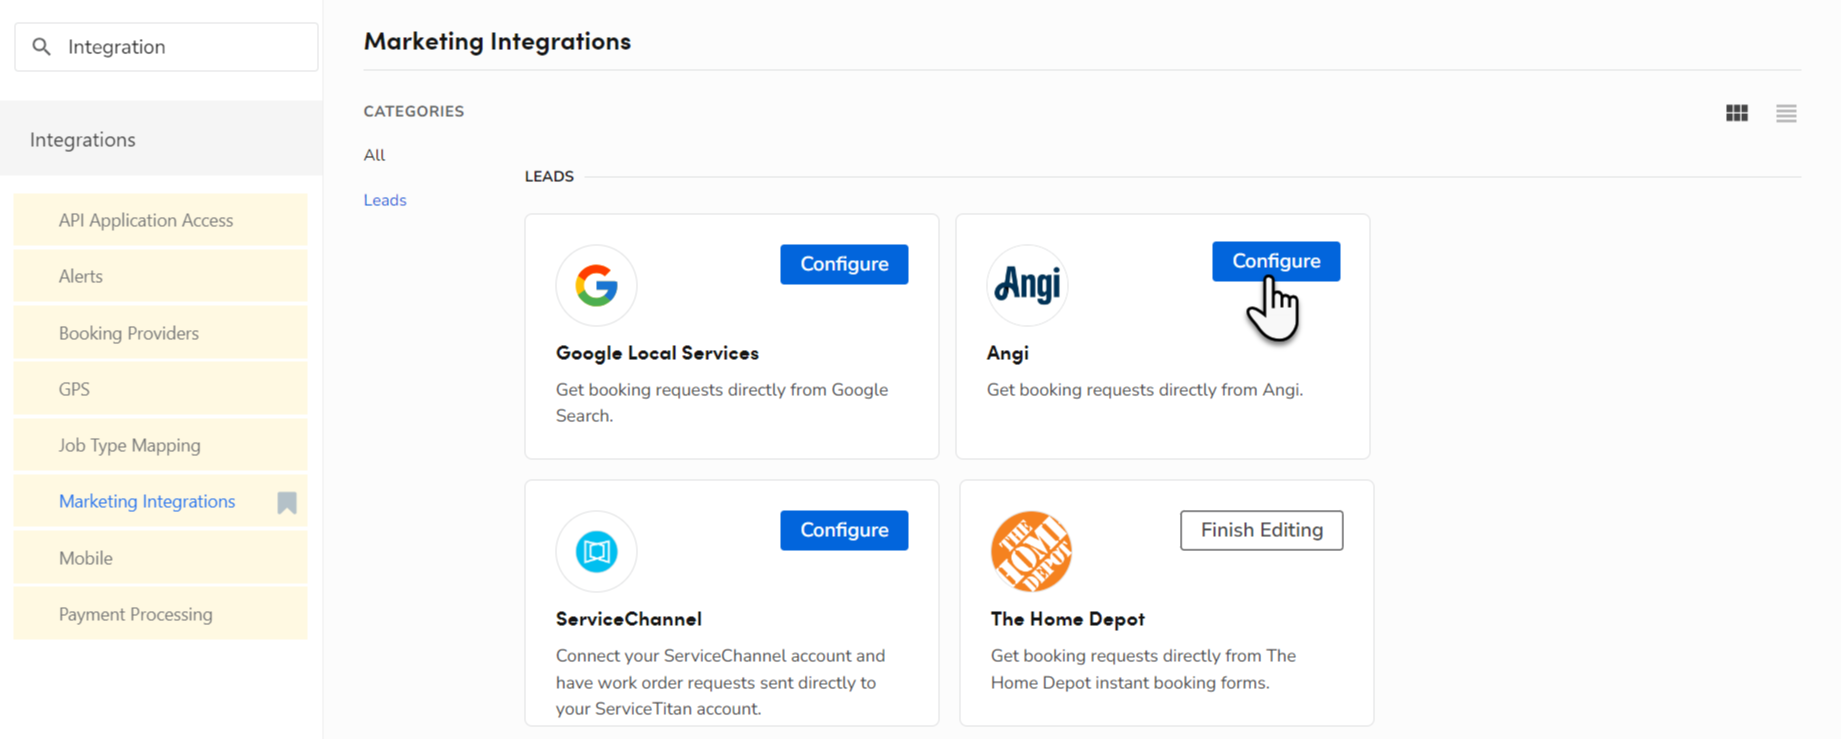1841x739 pixels.
Task: Open API Application Access settings
Action: click(x=146, y=220)
